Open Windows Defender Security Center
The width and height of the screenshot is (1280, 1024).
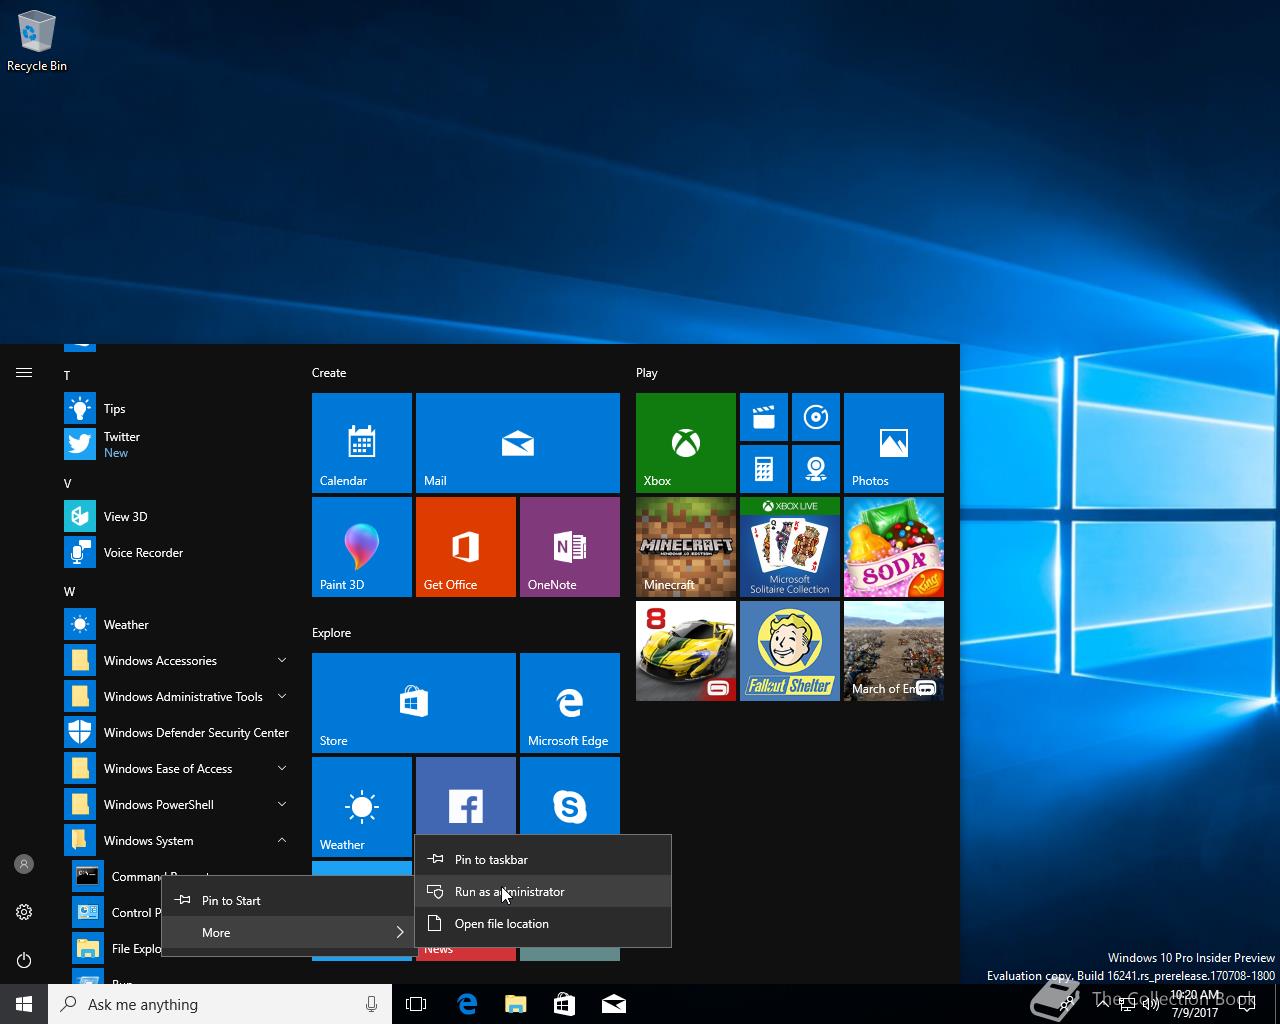pyautogui.click(x=178, y=732)
